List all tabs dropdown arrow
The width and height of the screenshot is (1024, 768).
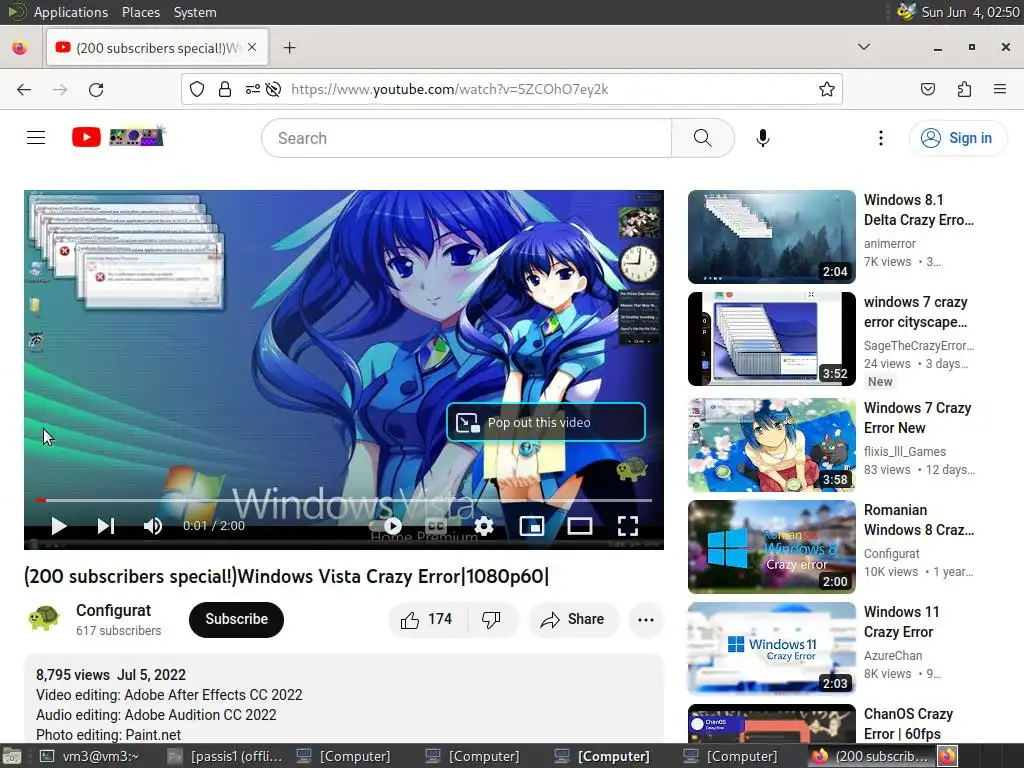863,47
